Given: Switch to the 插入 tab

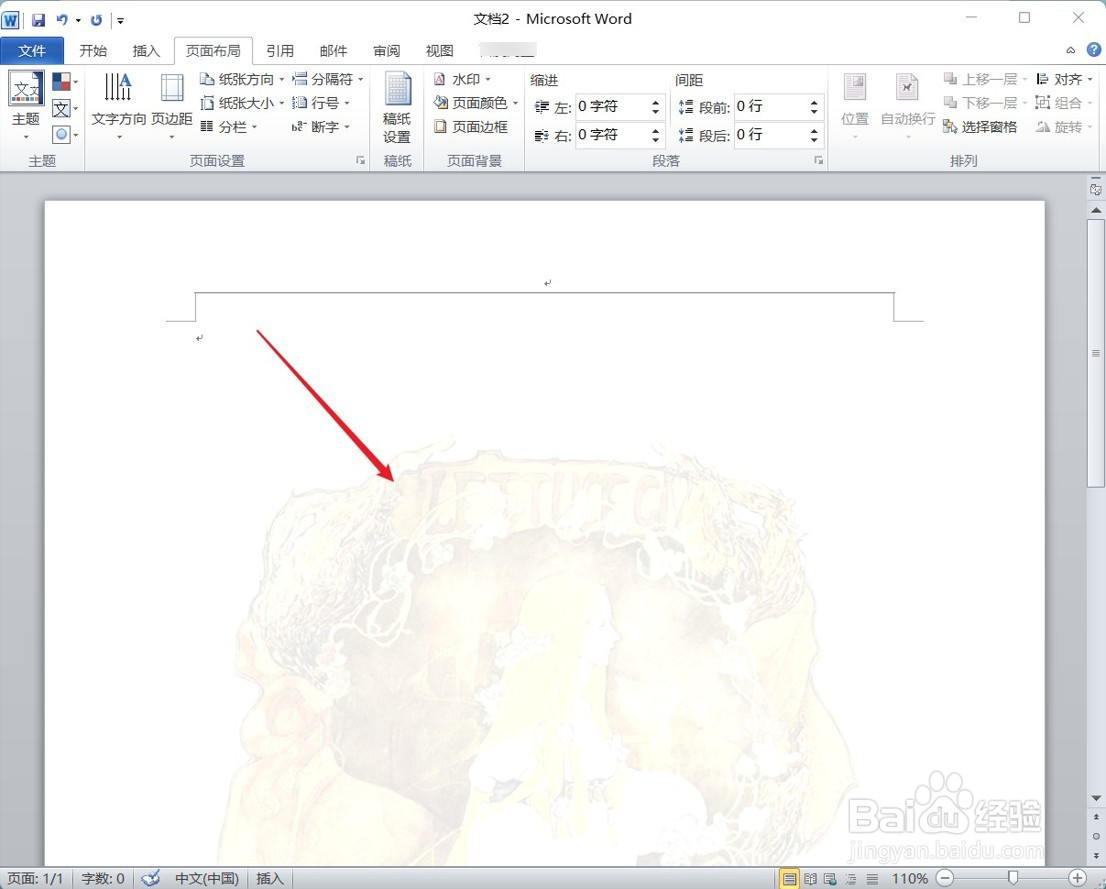Looking at the screenshot, I should click(146, 51).
